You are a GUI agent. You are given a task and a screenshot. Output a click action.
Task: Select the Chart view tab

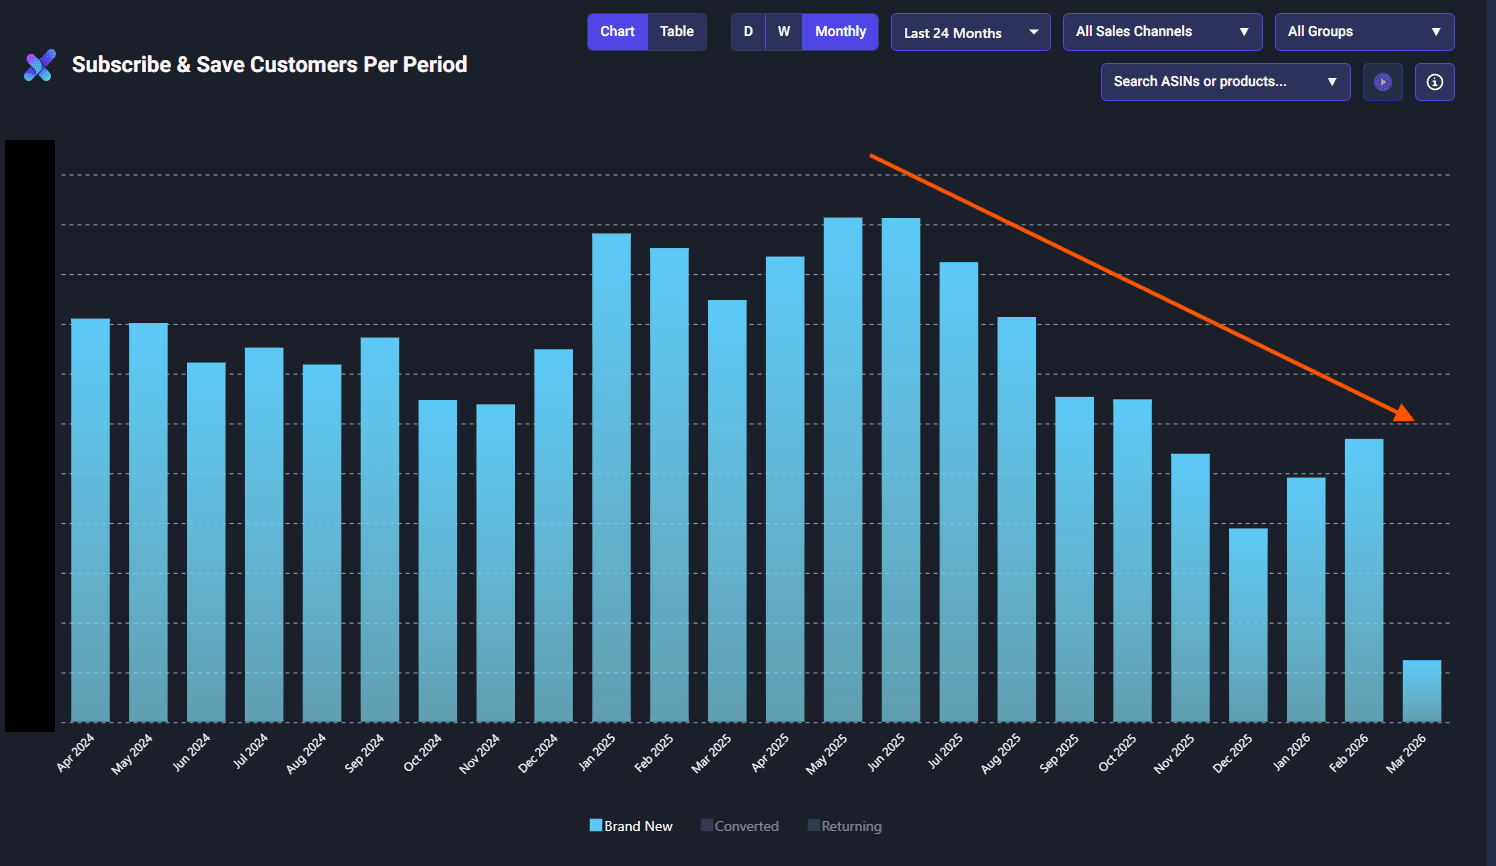pos(617,31)
